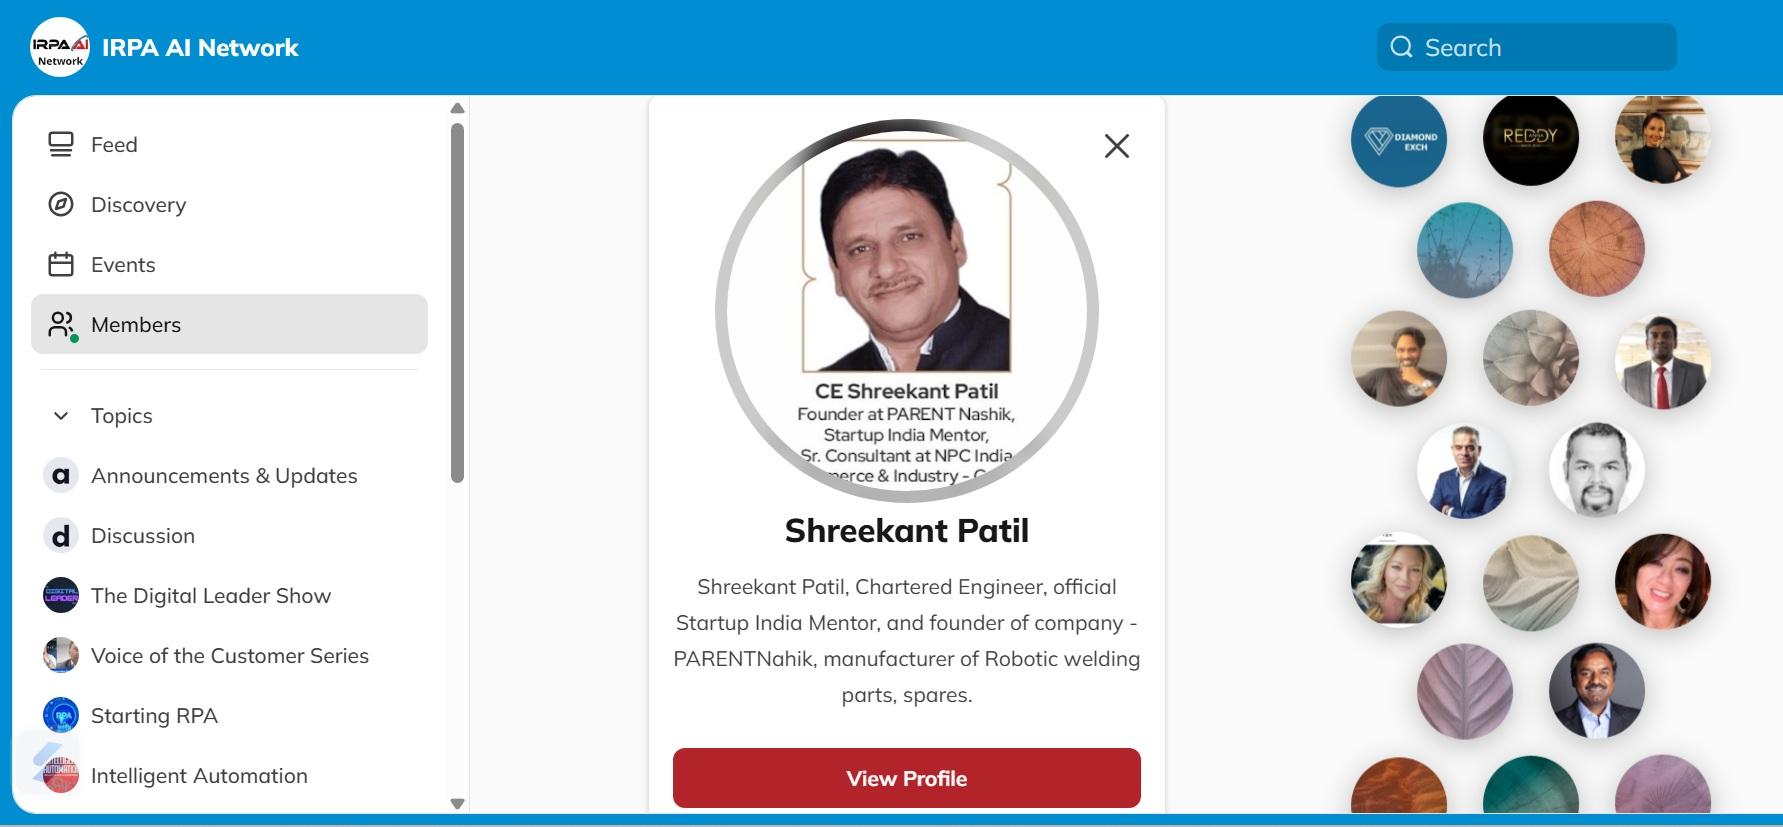Open Discovery via compass icon
This screenshot has width=1783, height=827.
point(61,205)
